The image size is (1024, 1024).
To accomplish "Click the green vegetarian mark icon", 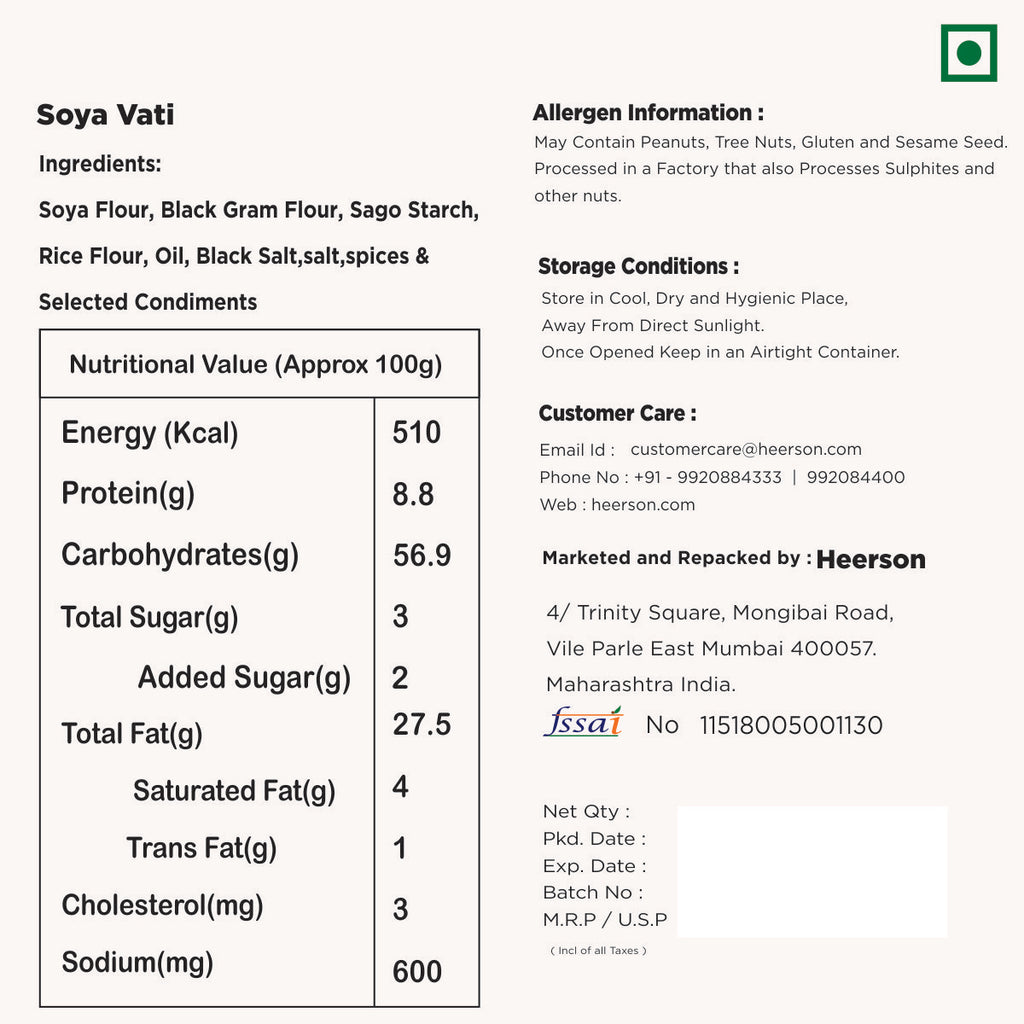I will point(968,53).
